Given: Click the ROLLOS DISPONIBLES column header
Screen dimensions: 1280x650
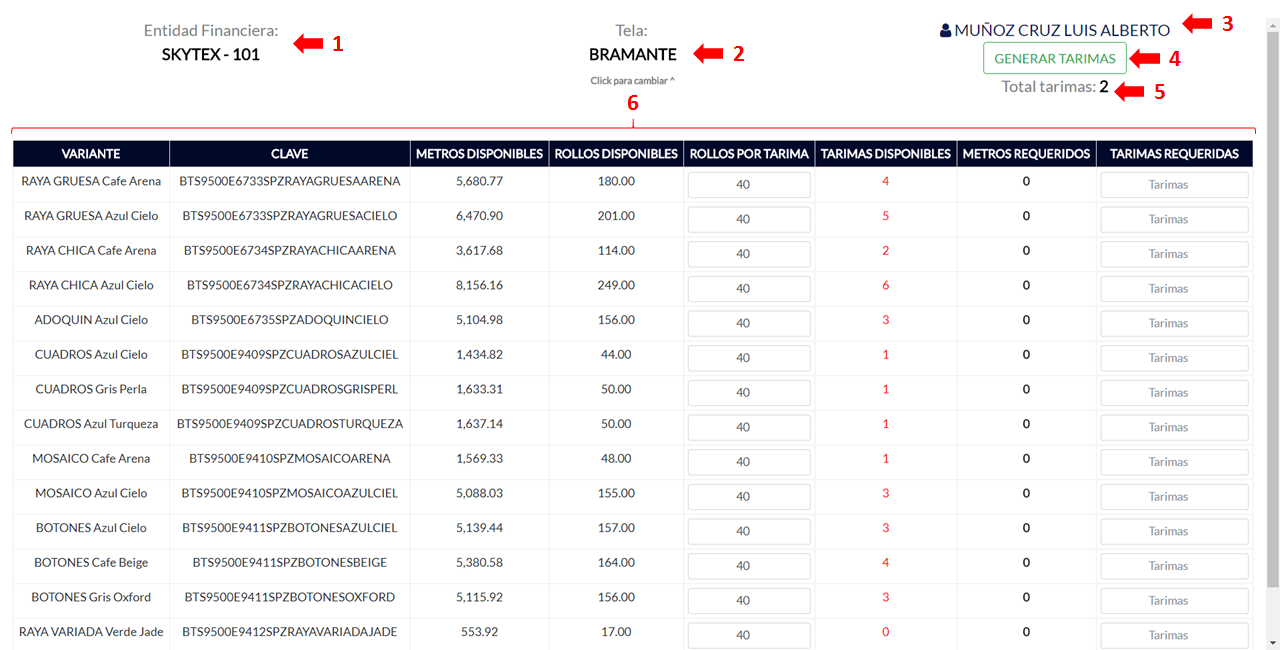Looking at the screenshot, I should pyautogui.click(x=616, y=154).
